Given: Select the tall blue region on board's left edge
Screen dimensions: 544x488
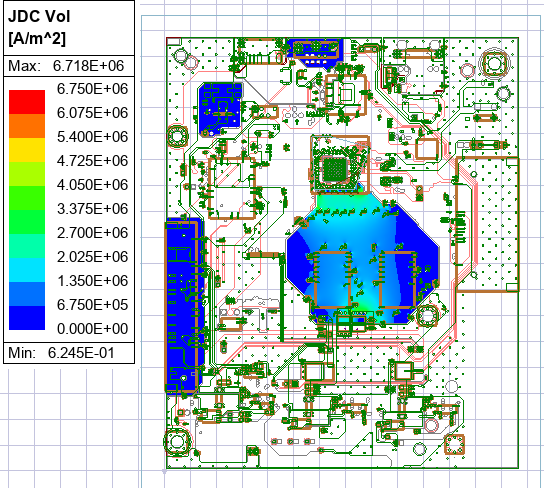Looking at the screenshot, I should tap(183, 306).
